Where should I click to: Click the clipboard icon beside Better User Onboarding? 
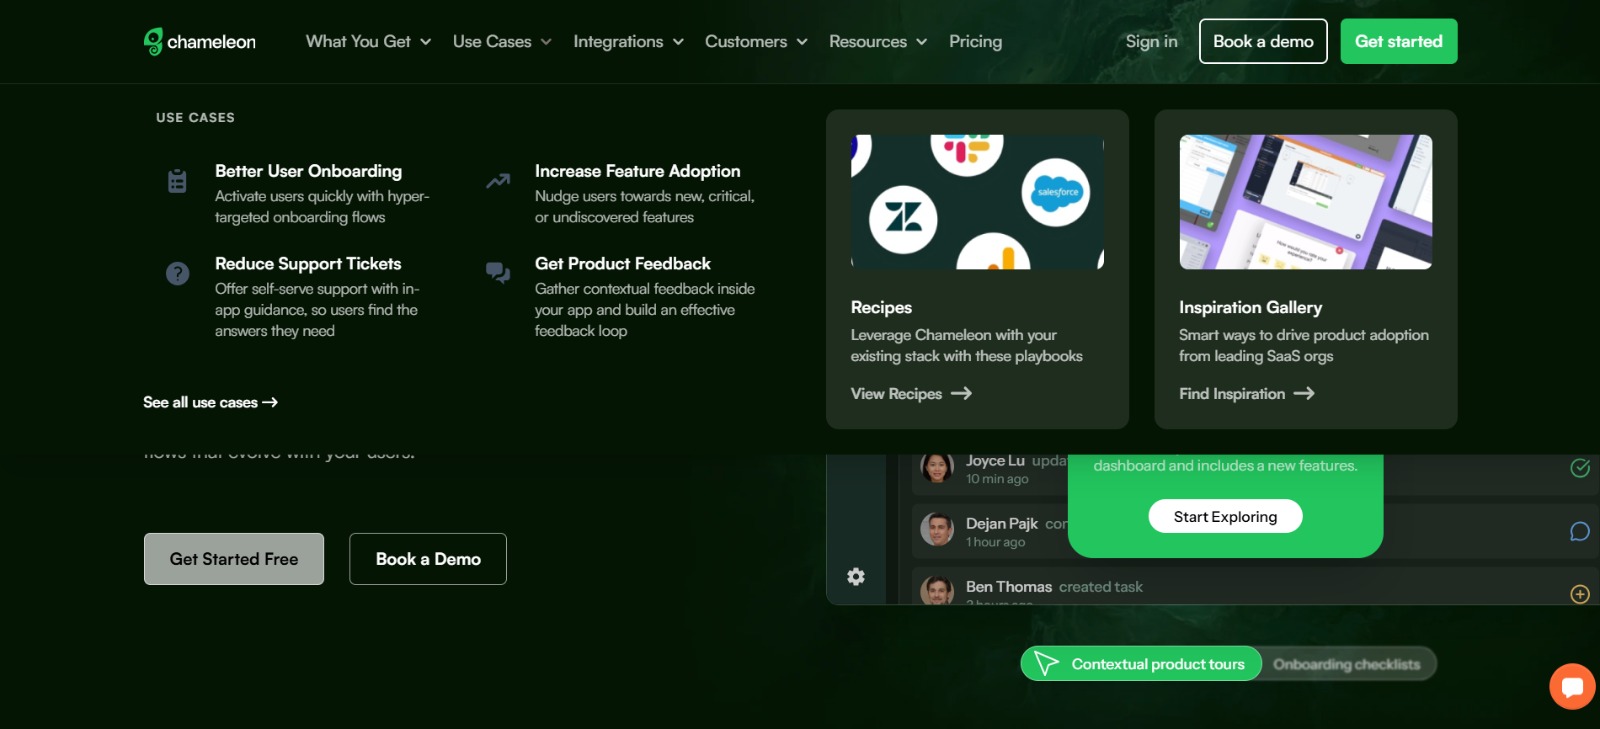click(x=177, y=181)
